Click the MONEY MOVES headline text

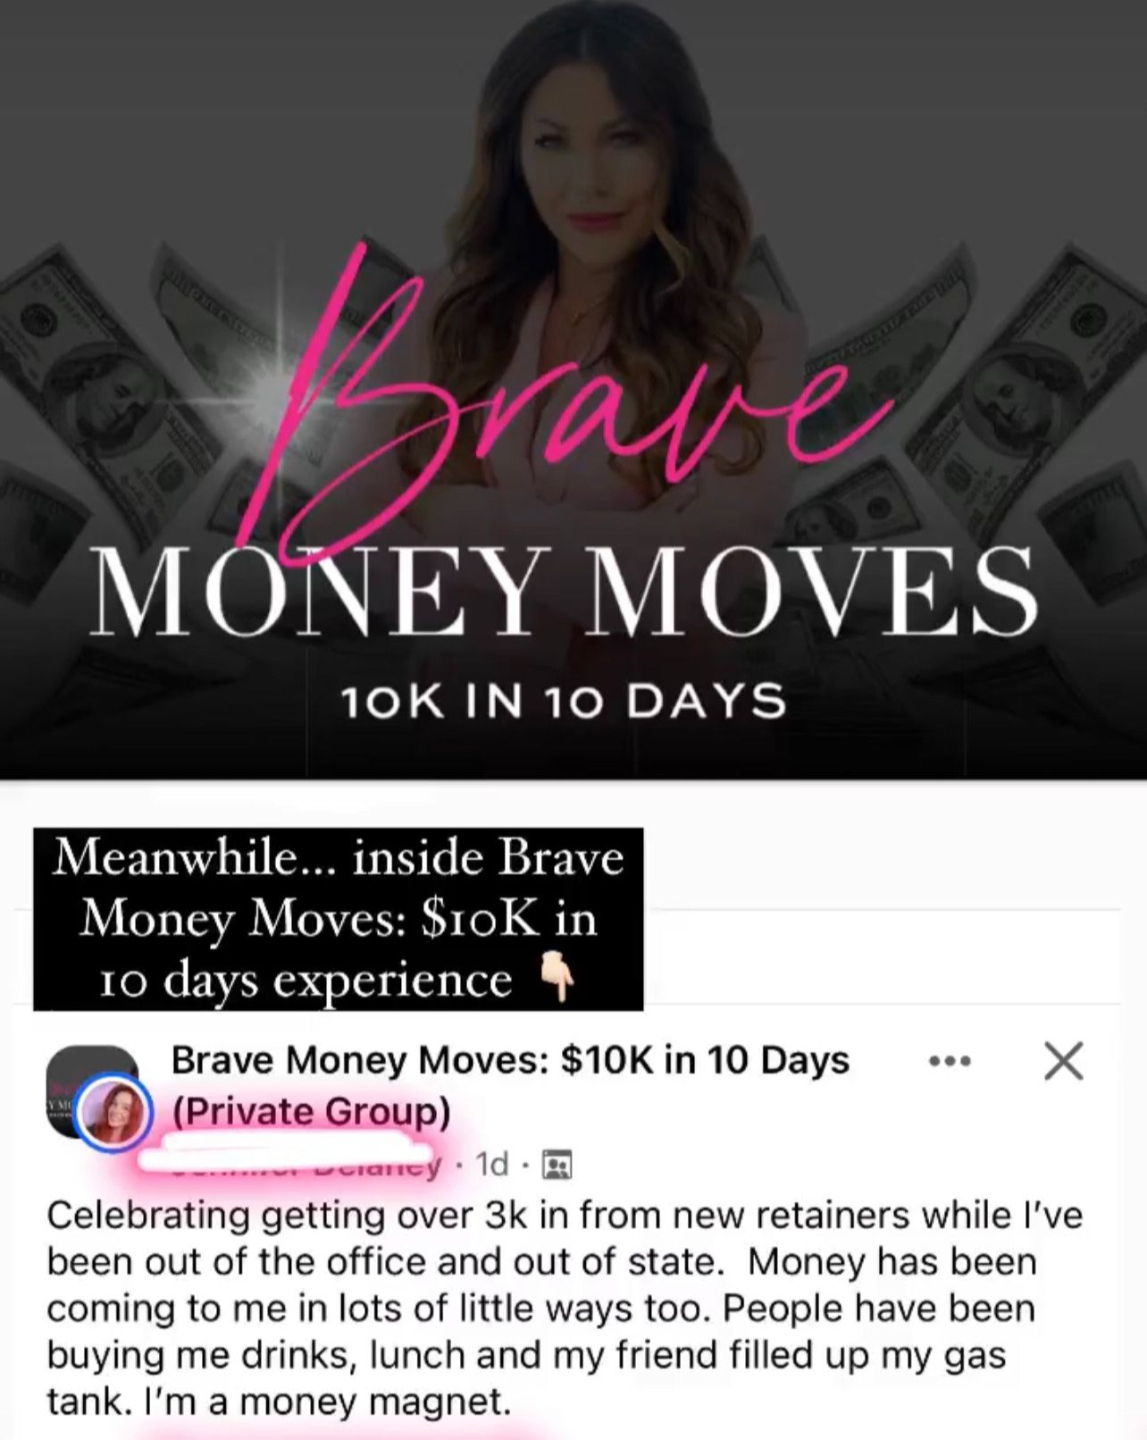pyautogui.click(x=565, y=592)
